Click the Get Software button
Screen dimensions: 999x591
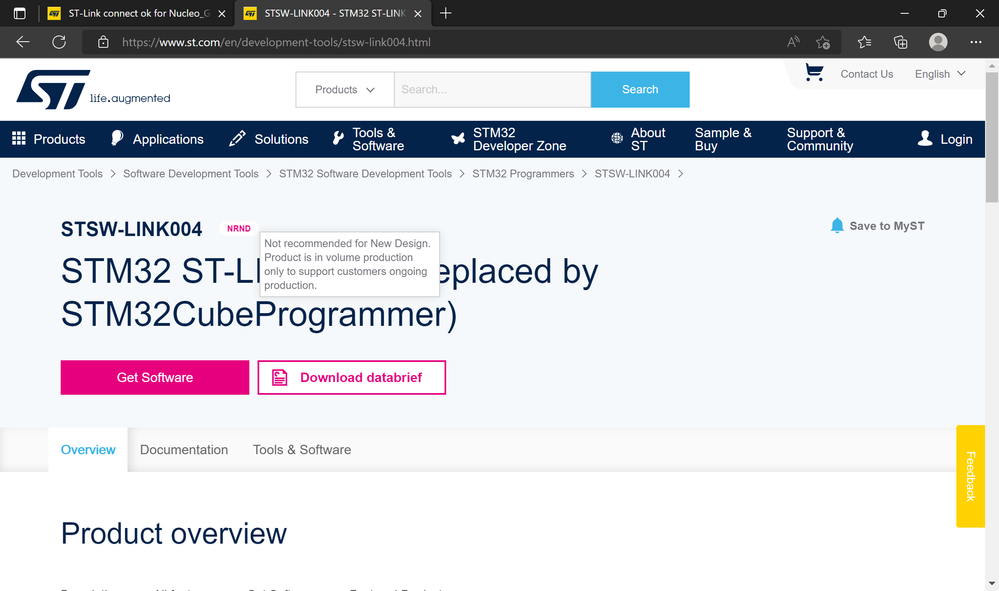[x=155, y=378]
